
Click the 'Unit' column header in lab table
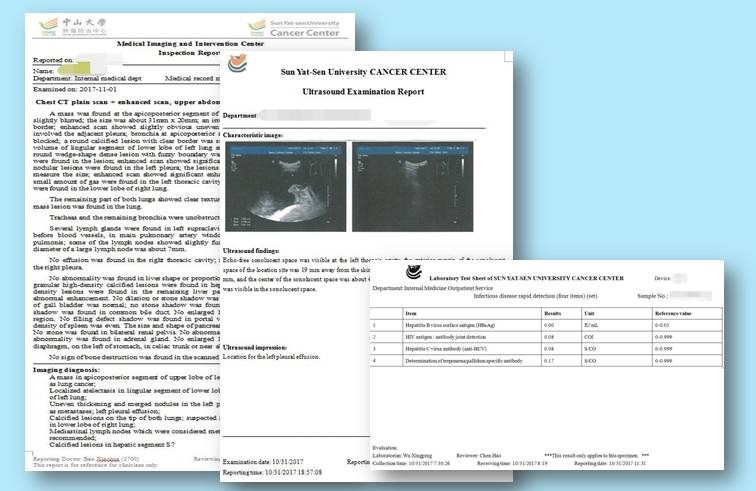tap(589, 314)
